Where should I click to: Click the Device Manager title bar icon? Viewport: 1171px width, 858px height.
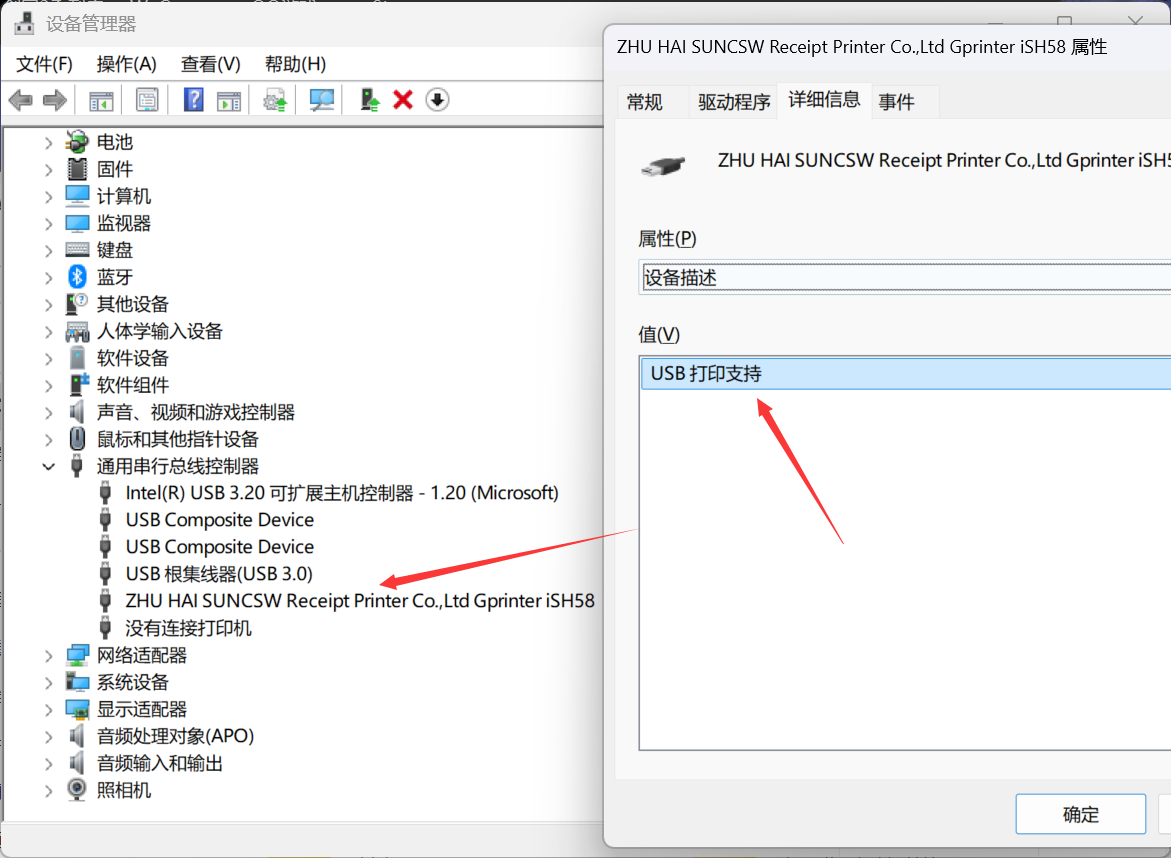click(25, 24)
